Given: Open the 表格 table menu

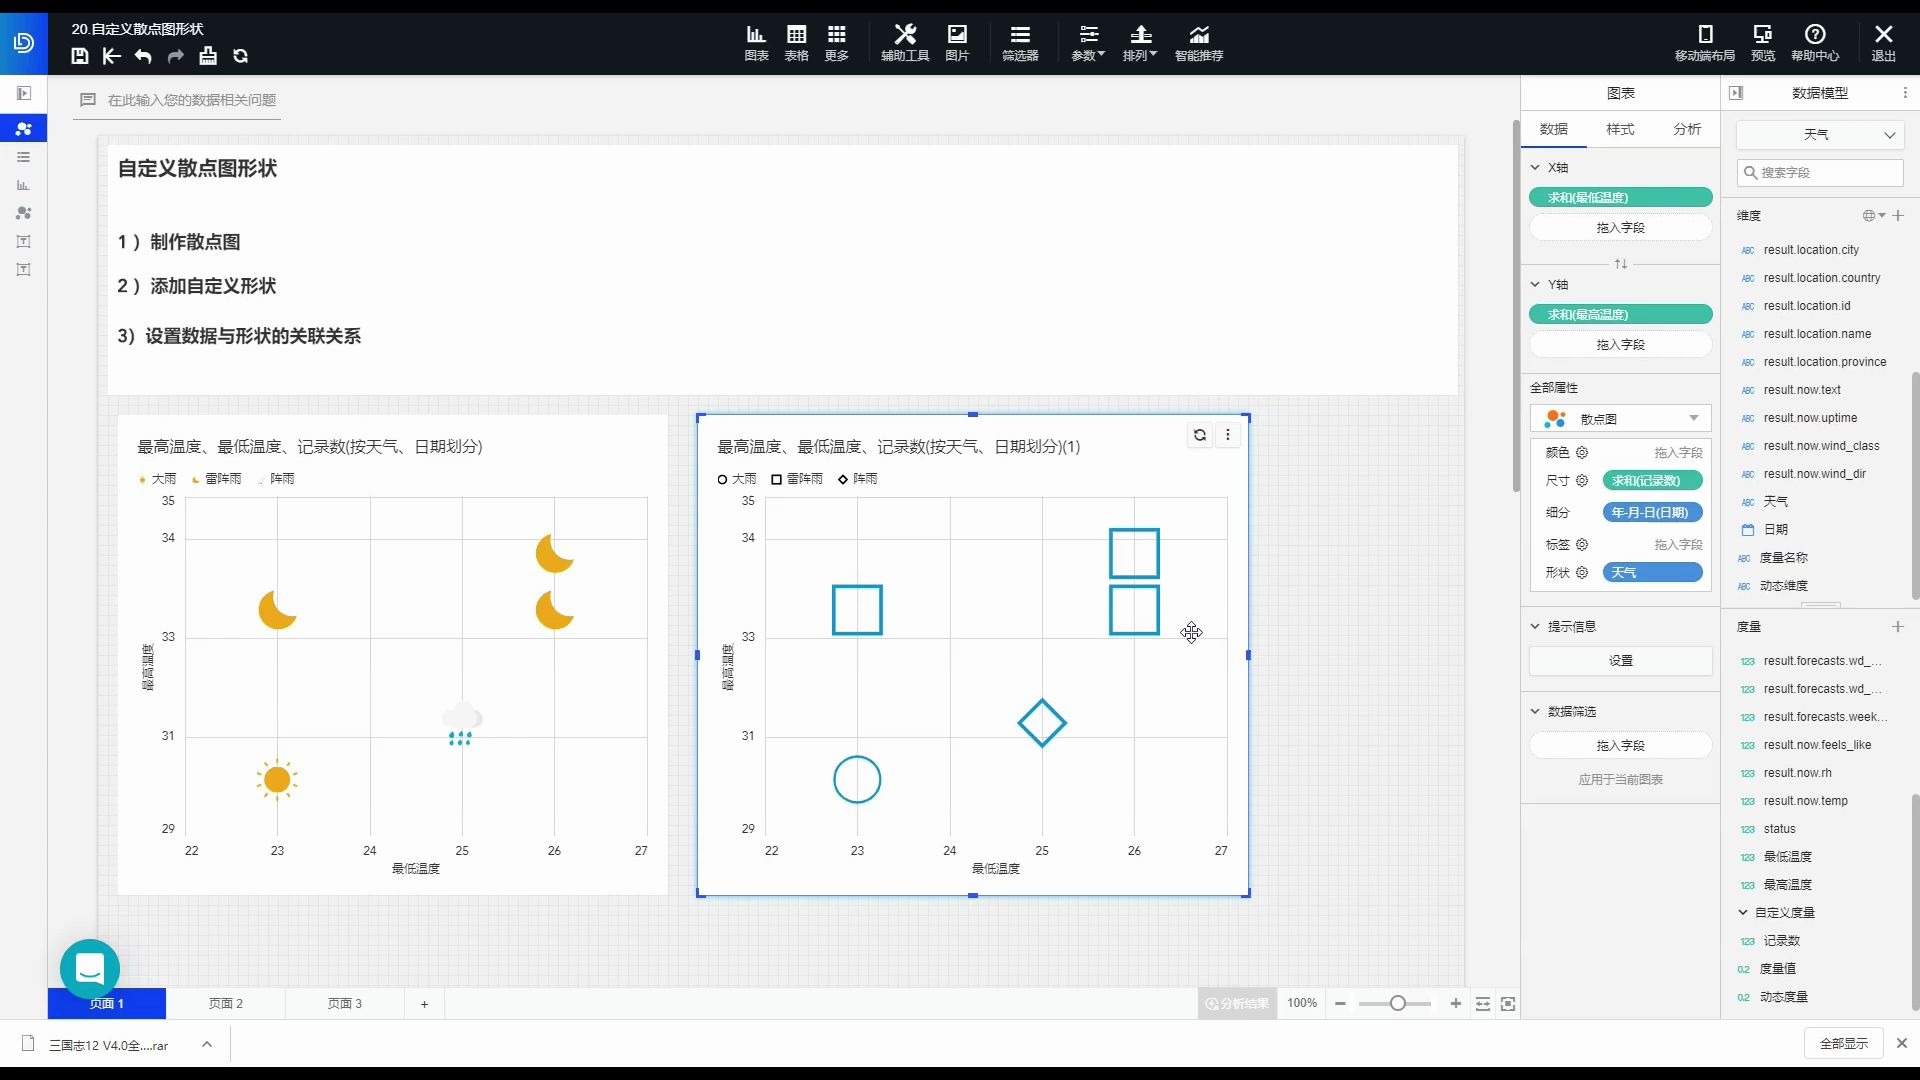Looking at the screenshot, I should pos(796,43).
